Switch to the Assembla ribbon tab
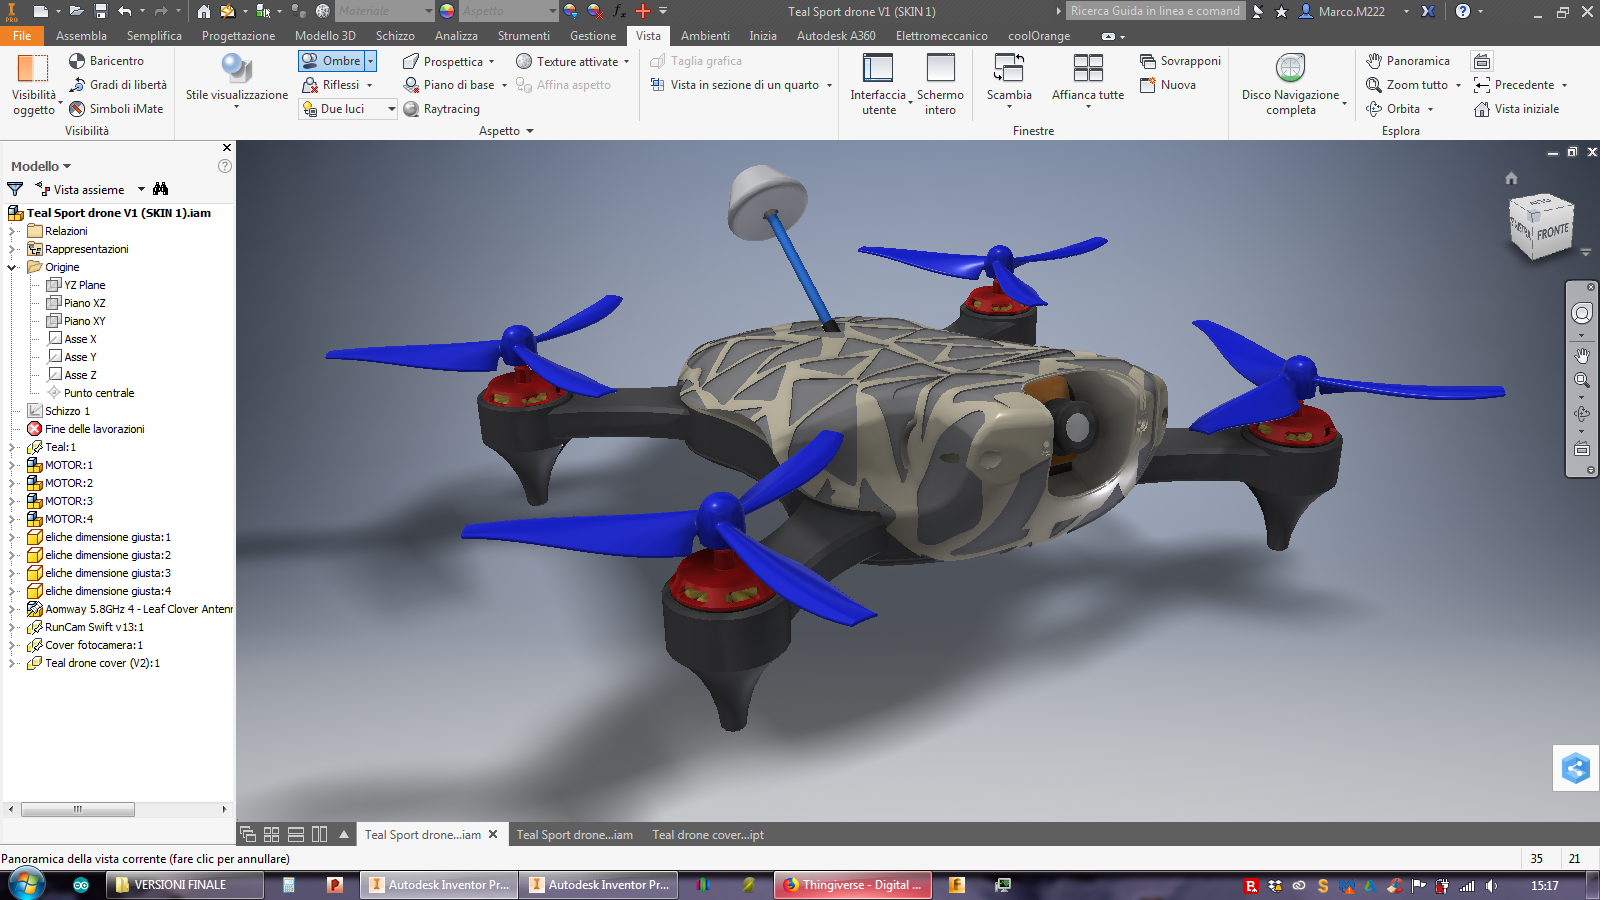This screenshot has height=900, width=1600. tap(81, 35)
